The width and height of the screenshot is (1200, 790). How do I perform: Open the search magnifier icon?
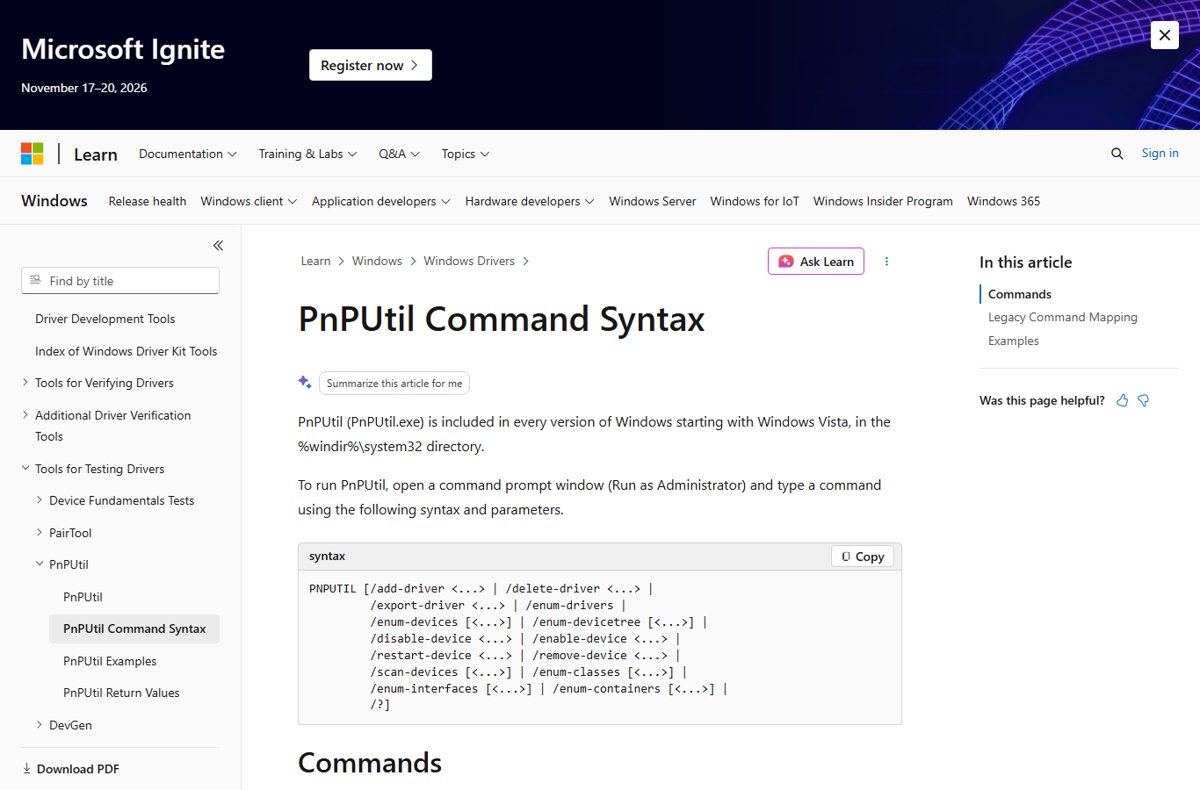pyautogui.click(x=1117, y=154)
